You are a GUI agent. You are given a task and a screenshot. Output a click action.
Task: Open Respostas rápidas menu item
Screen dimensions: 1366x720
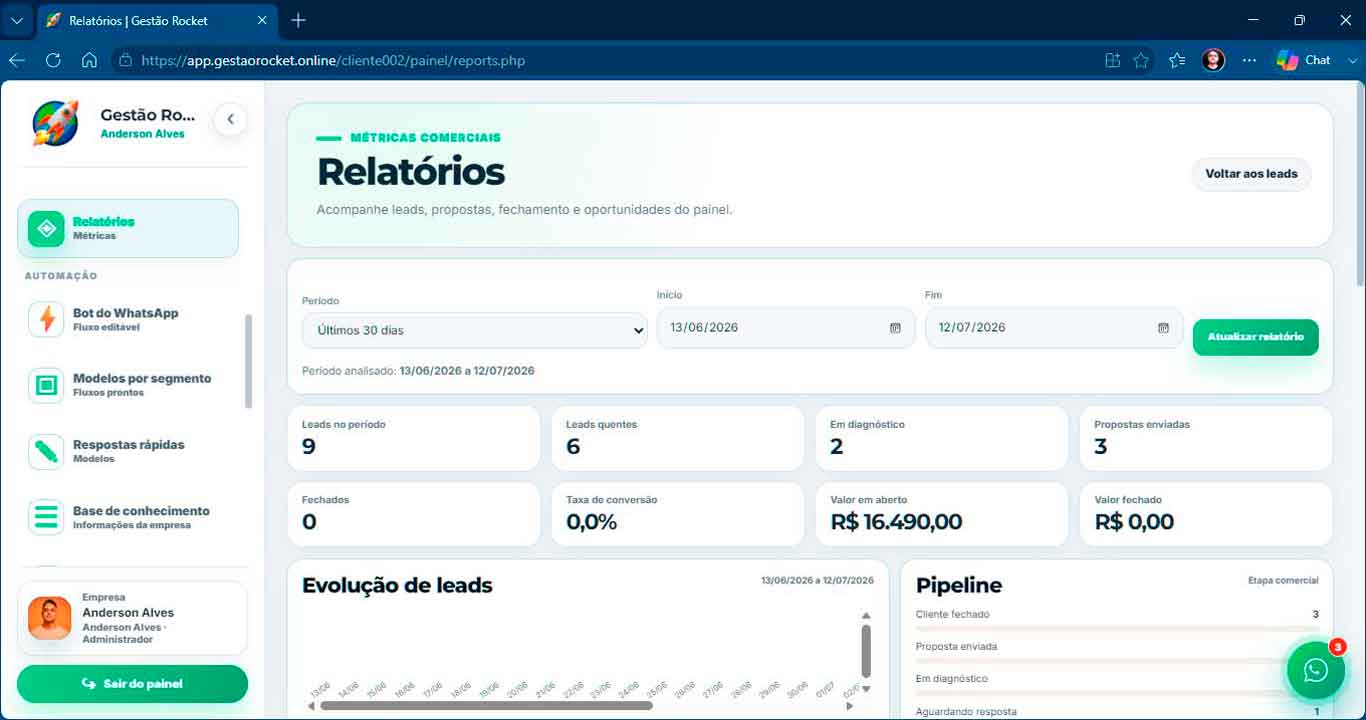128,451
